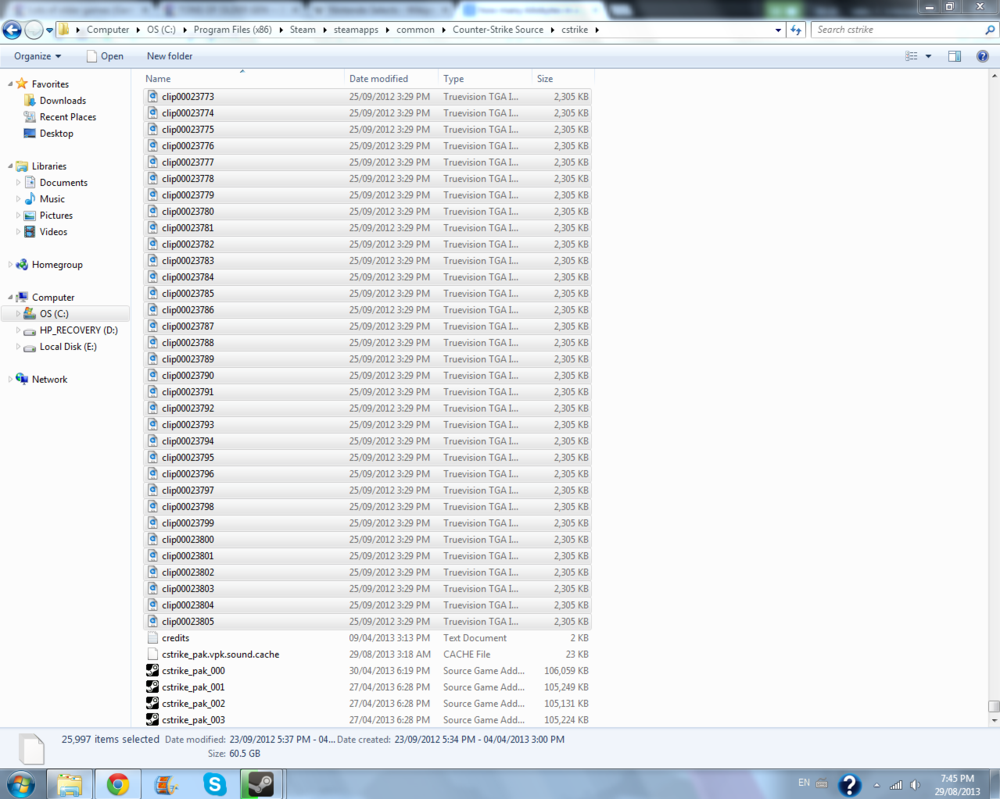1000x799 pixels.
Task: Click the change view icon
Action: click(x=911, y=56)
